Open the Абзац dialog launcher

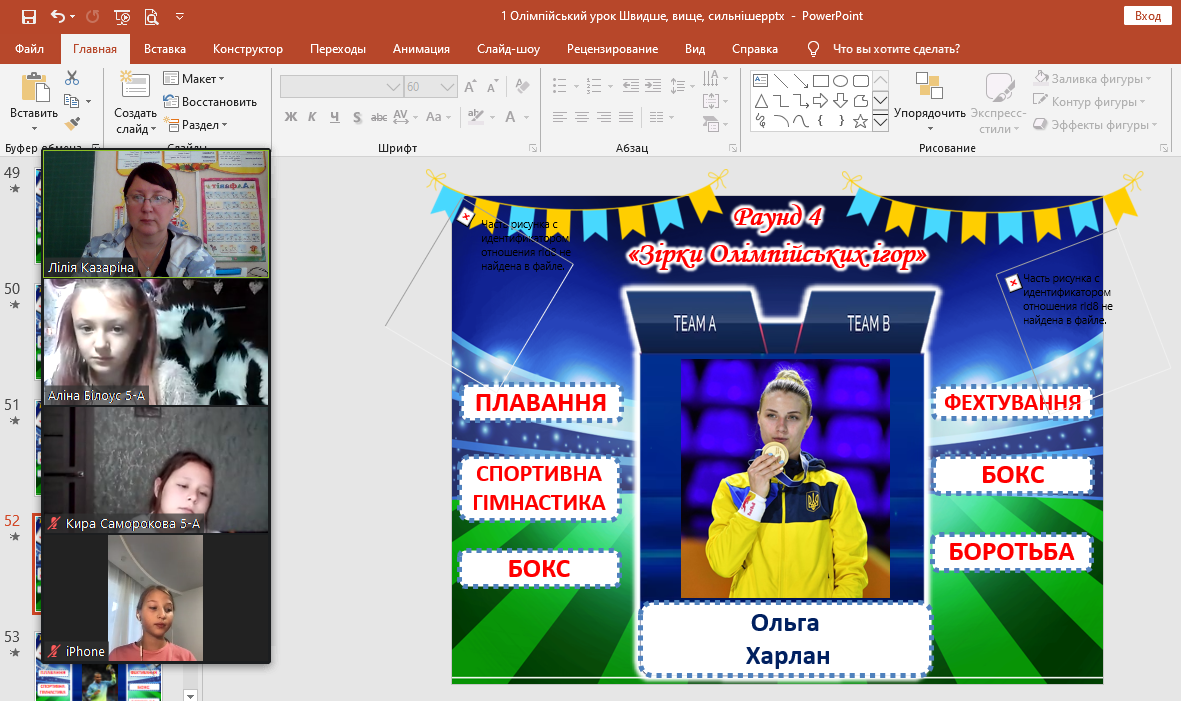(x=733, y=148)
